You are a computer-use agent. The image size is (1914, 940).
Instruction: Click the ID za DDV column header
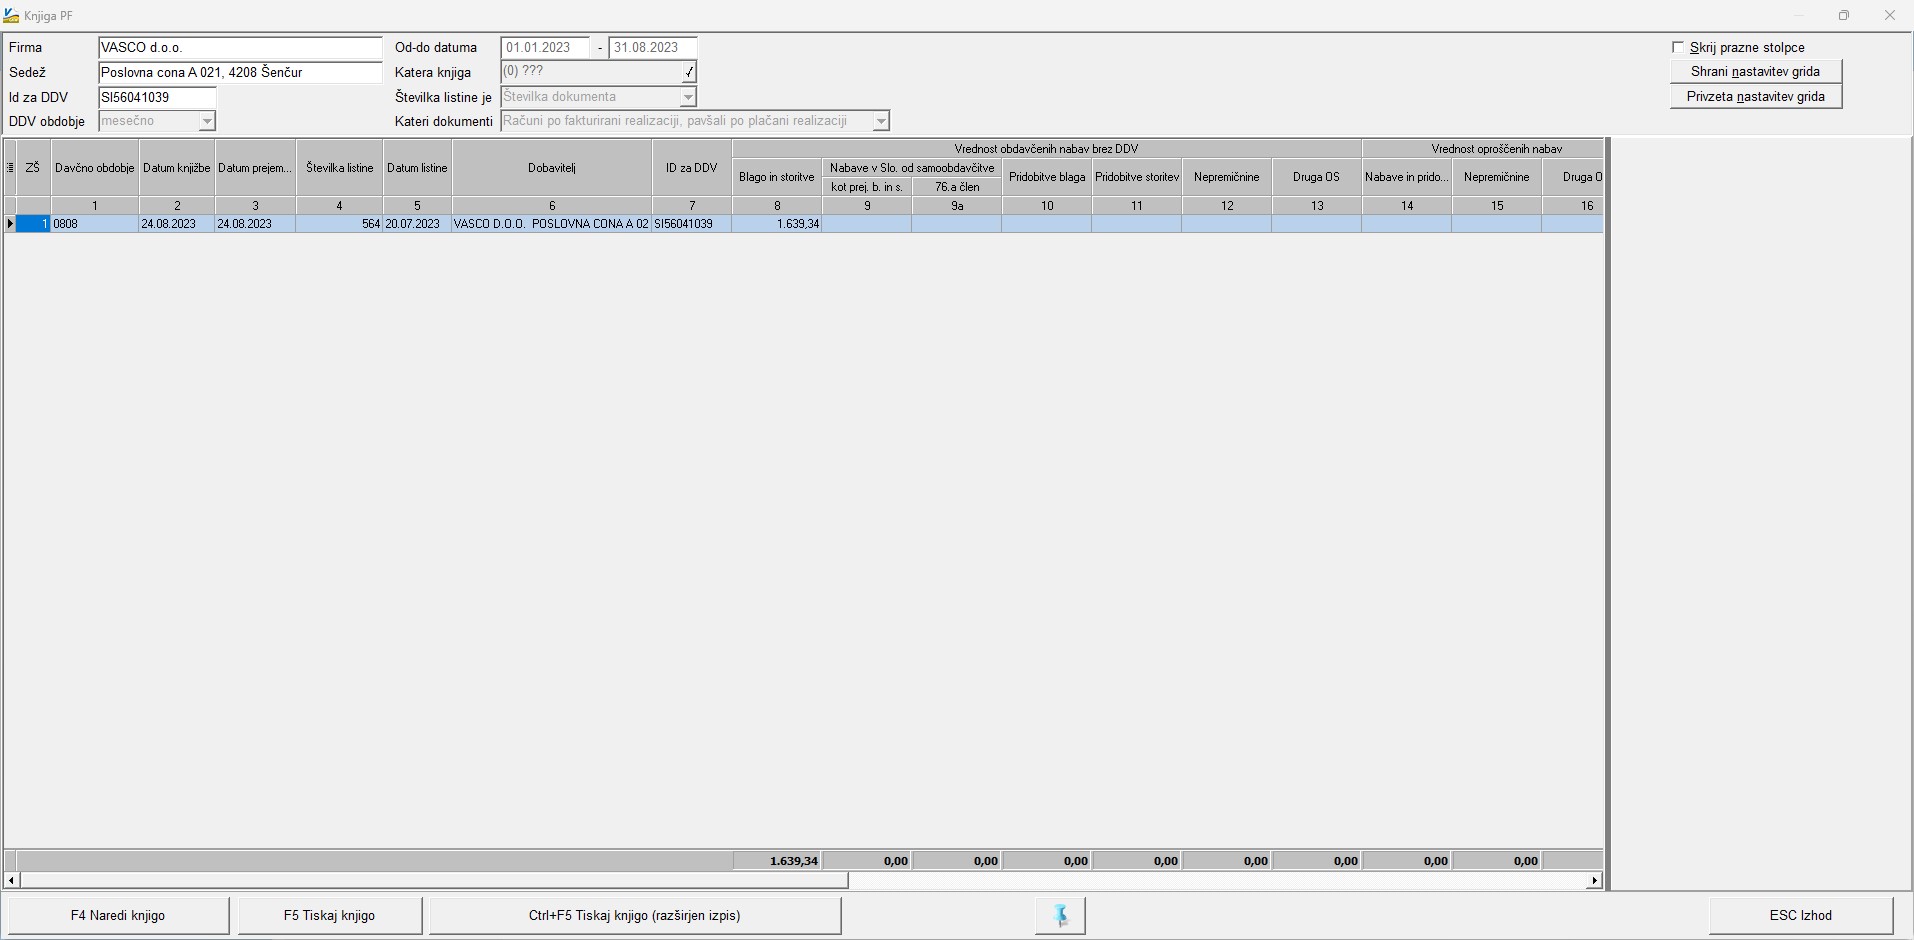(692, 168)
